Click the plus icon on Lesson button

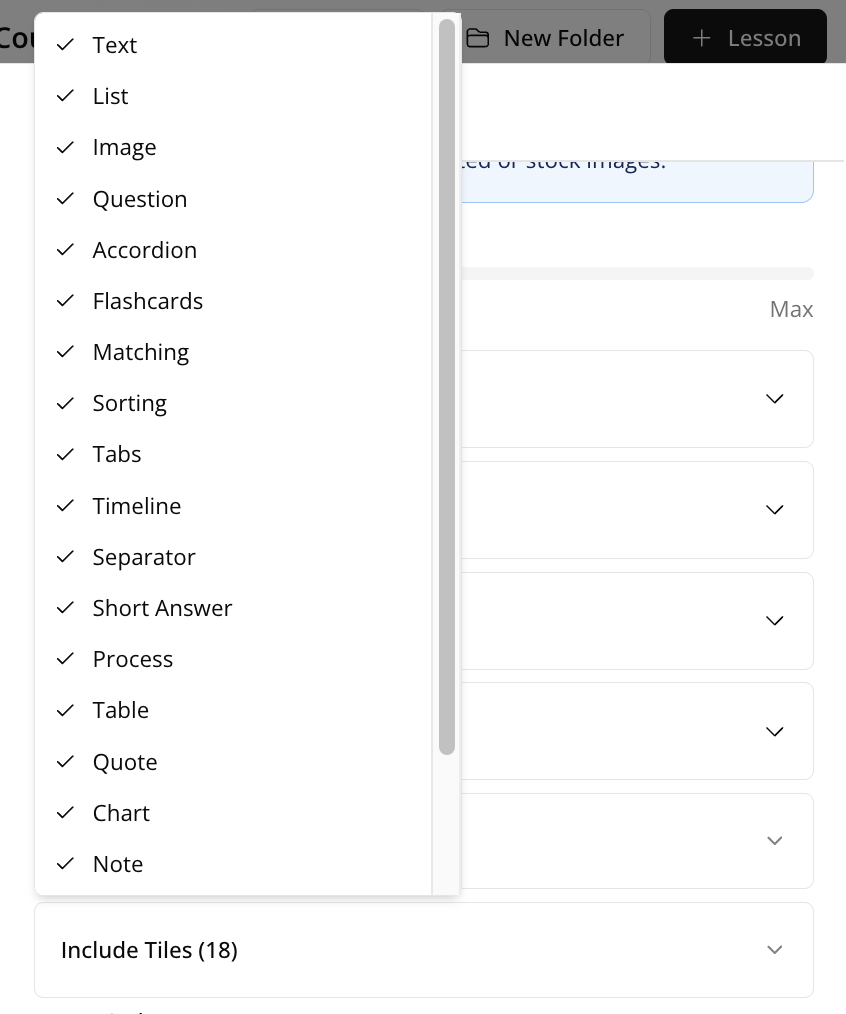[x=702, y=38]
